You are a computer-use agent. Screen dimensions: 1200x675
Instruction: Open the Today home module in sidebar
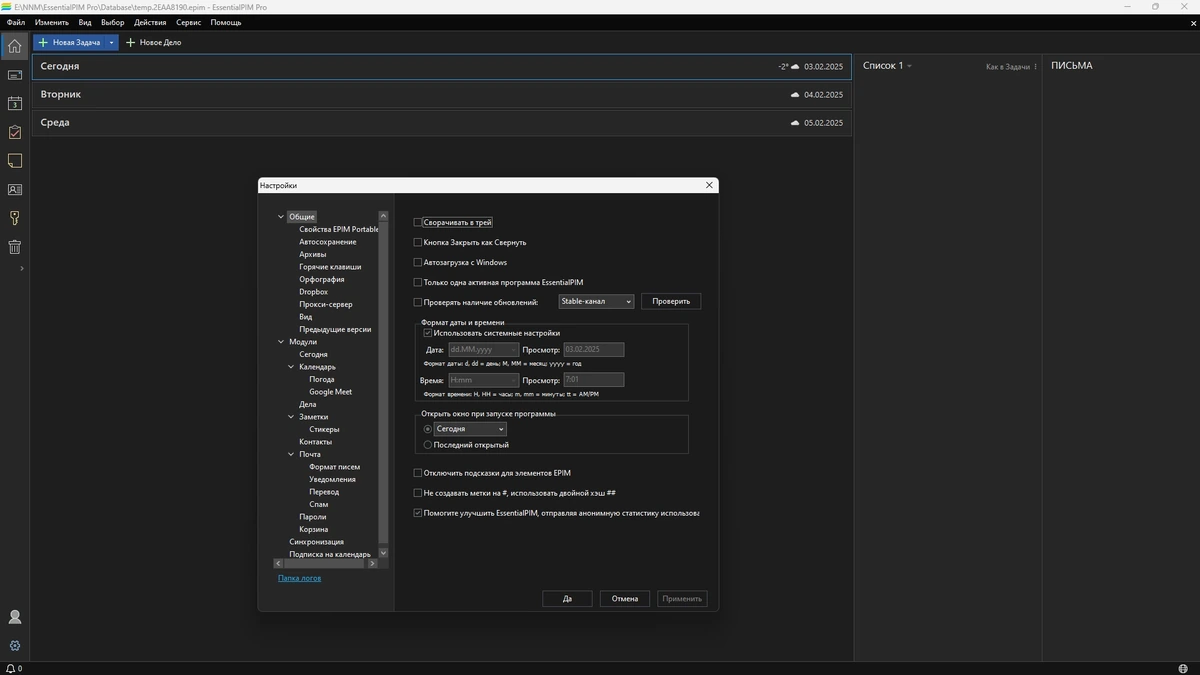click(14, 46)
